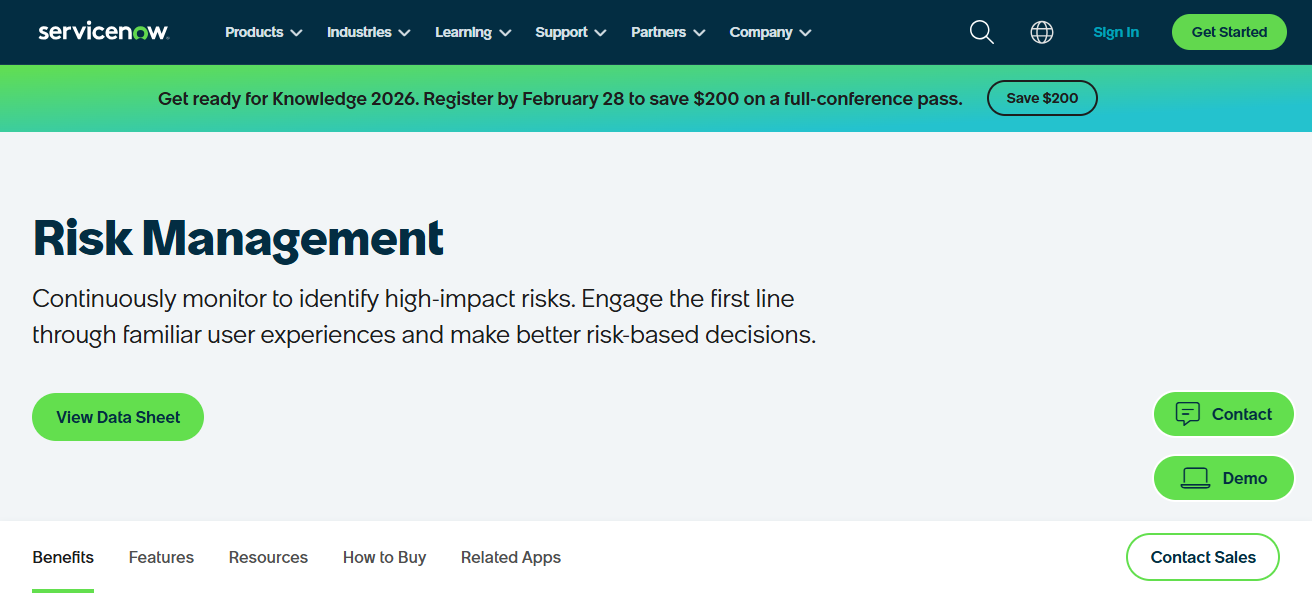Click the View Data Sheet button
Image resolution: width=1312 pixels, height=600 pixels.
(x=117, y=416)
